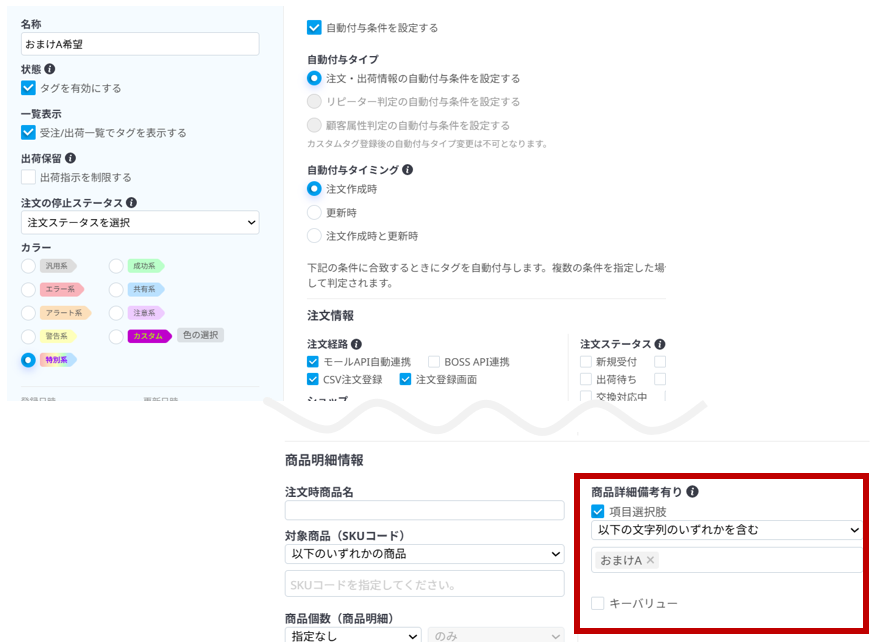Select the 成功系 color swatch
887x642 pixels.
[x=117, y=267]
